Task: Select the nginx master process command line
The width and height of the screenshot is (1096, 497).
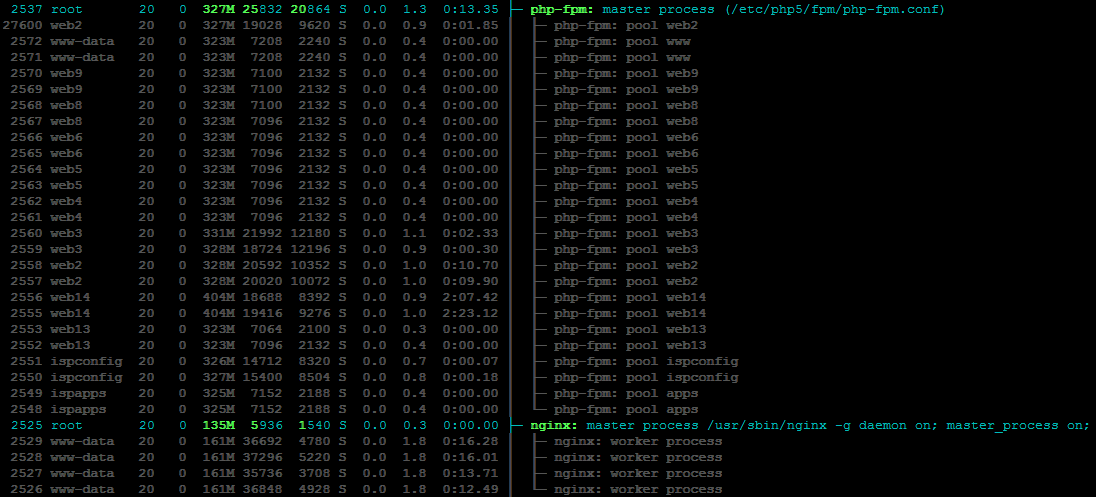Action: click(x=810, y=426)
